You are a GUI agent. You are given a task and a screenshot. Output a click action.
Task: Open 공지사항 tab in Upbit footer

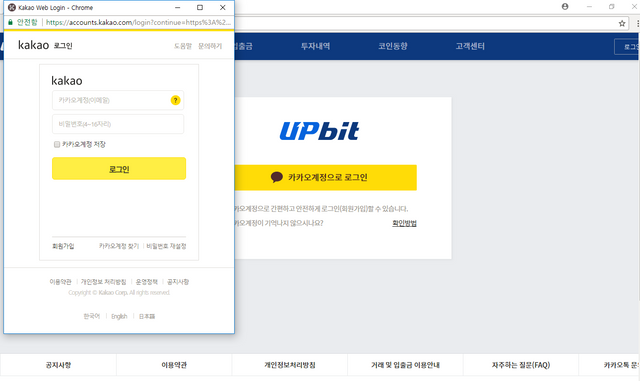pos(58,365)
